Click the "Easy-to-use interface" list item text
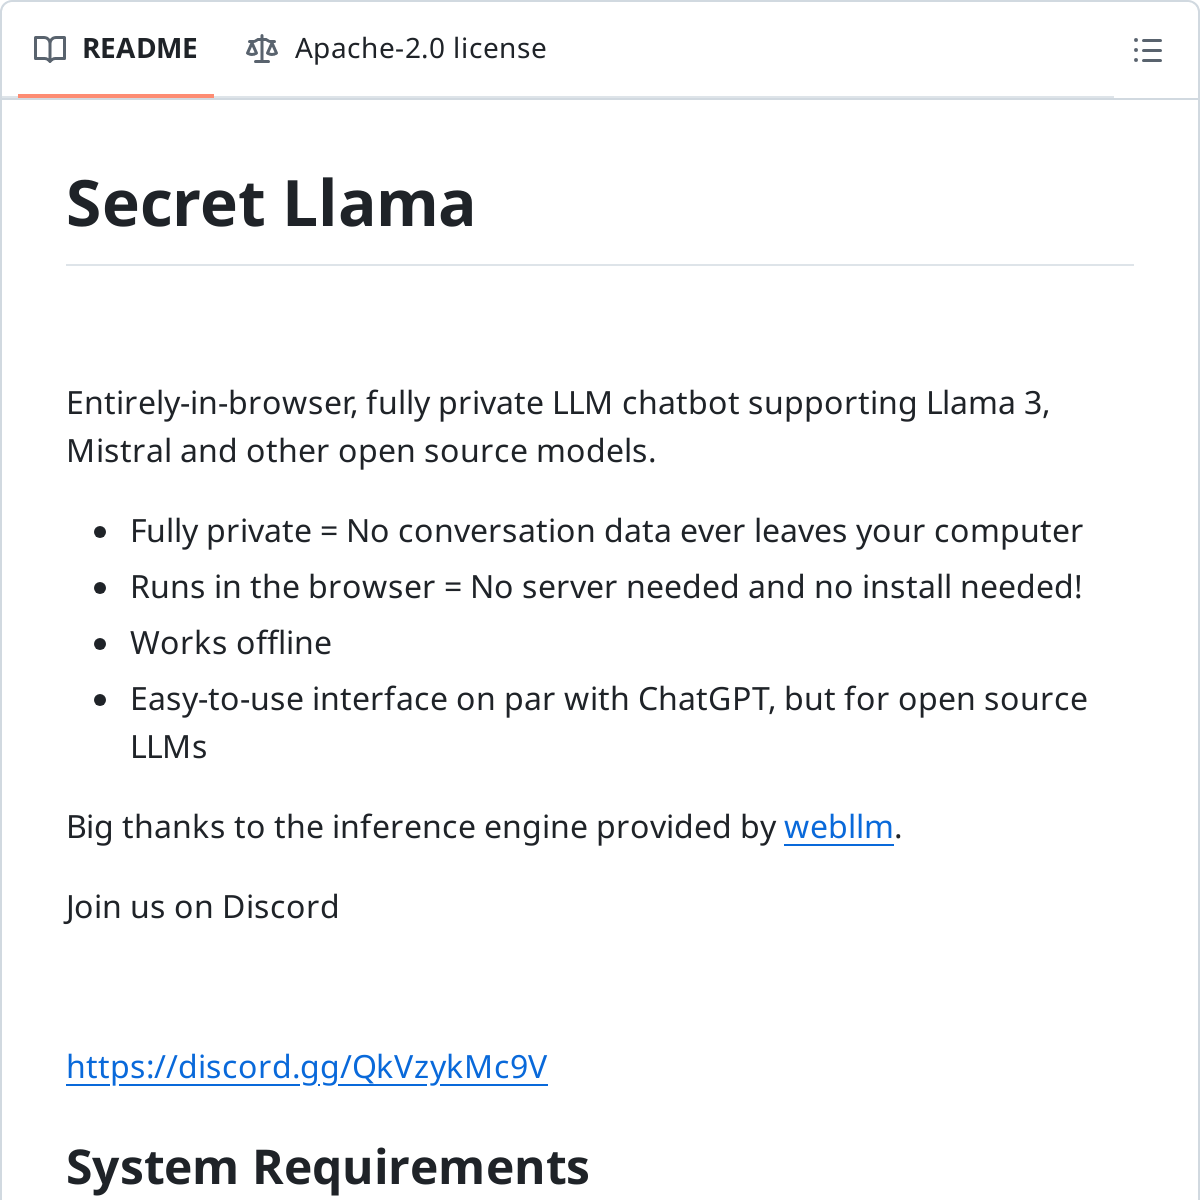 tap(608, 699)
